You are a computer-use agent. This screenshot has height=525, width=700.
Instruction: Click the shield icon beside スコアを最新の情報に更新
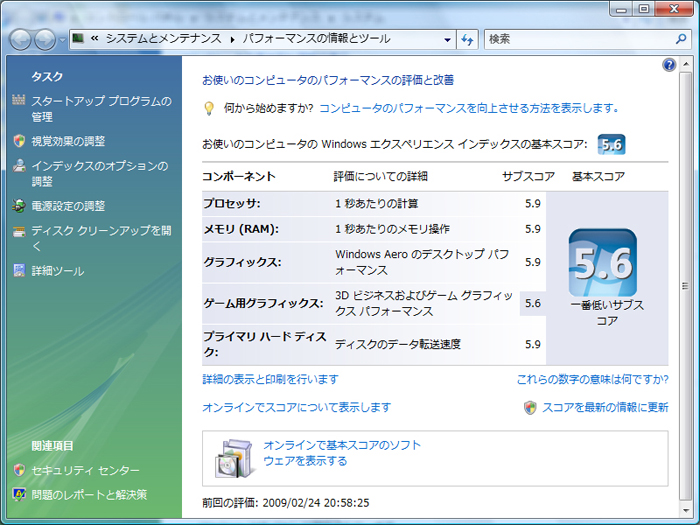530,408
